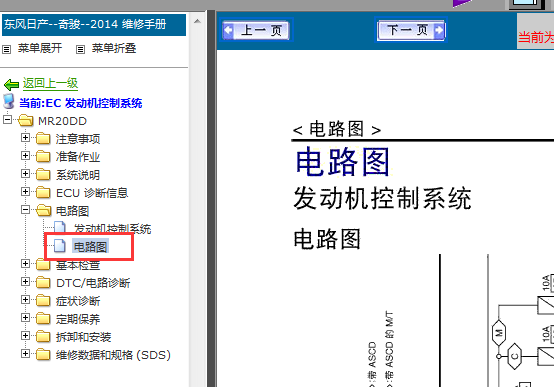Click the 定期保养 folder icon
Viewport: 554px width, 387px height.
(43, 319)
